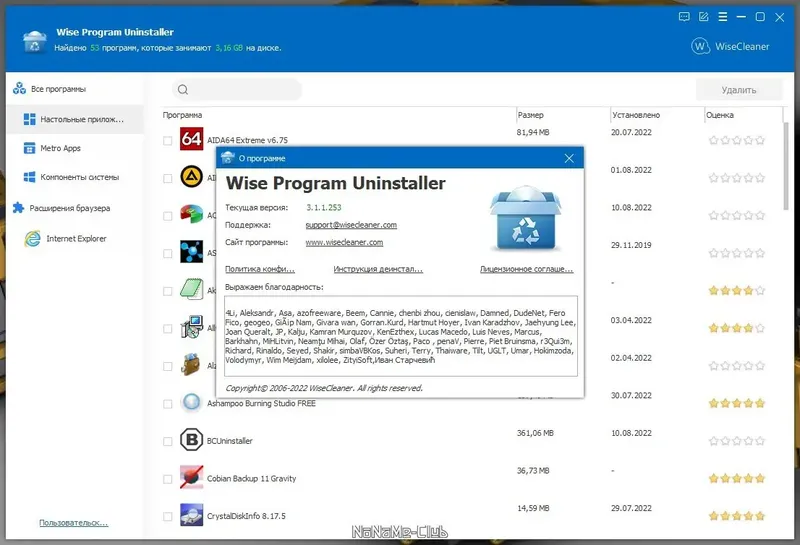Click the edit note icon in title bar
This screenshot has height=545, width=800.
[x=704, y=17]
